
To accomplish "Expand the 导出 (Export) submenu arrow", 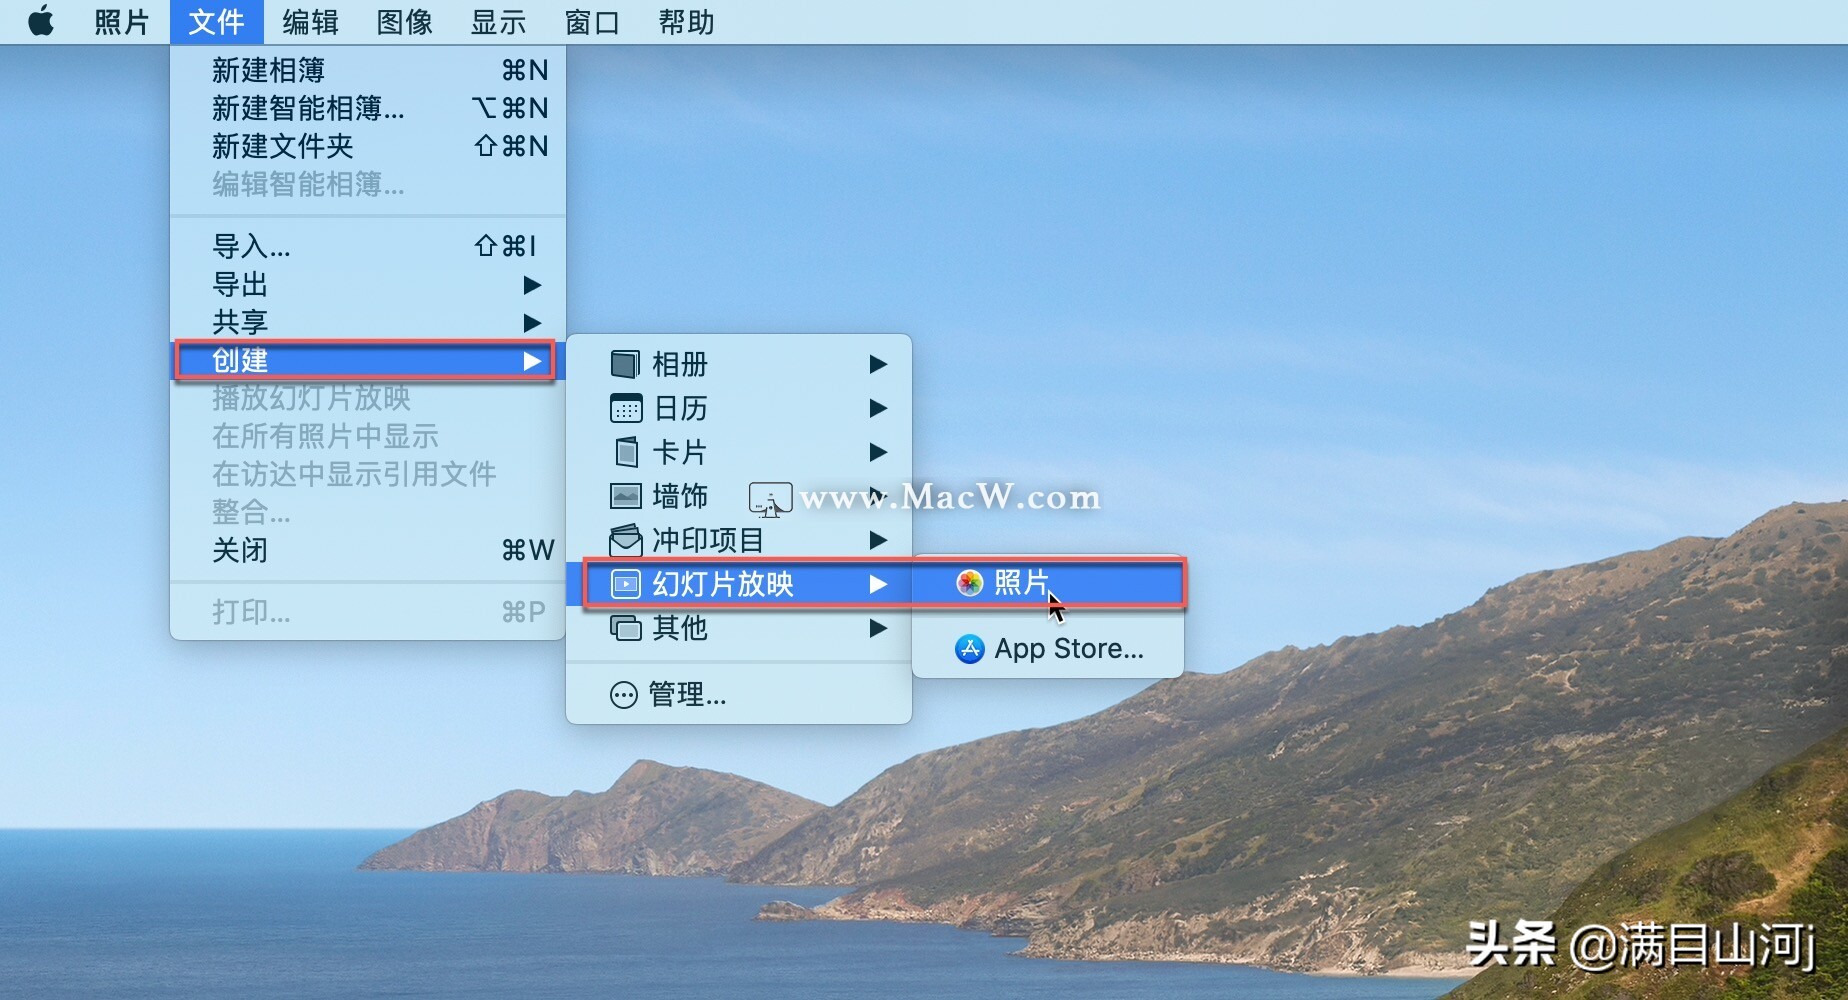I will (533, 285).
